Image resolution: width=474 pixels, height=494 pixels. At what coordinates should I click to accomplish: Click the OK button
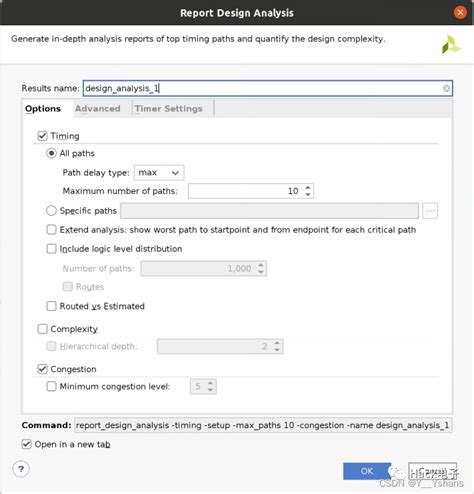pos(367,471)
